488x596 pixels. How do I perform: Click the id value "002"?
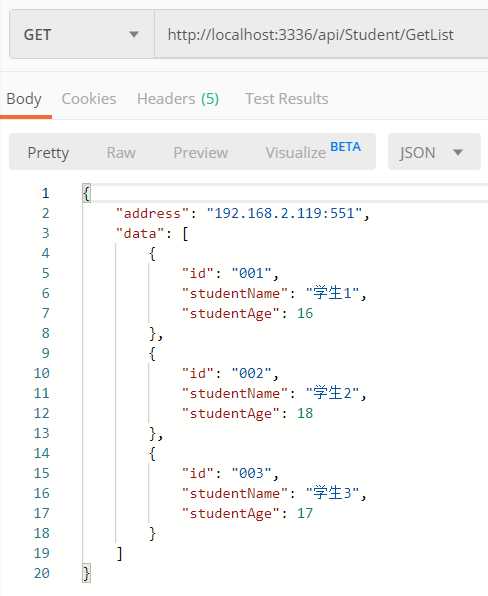(x=251, y=373)
